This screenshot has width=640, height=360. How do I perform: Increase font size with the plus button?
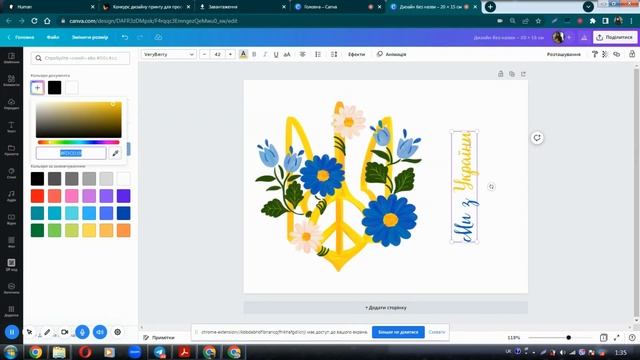click(x=231, y=54)
